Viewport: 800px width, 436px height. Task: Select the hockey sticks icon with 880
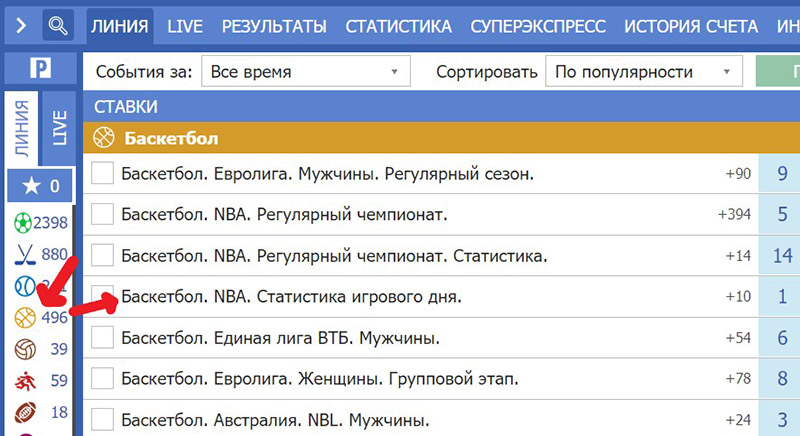[x=25, y=254]
